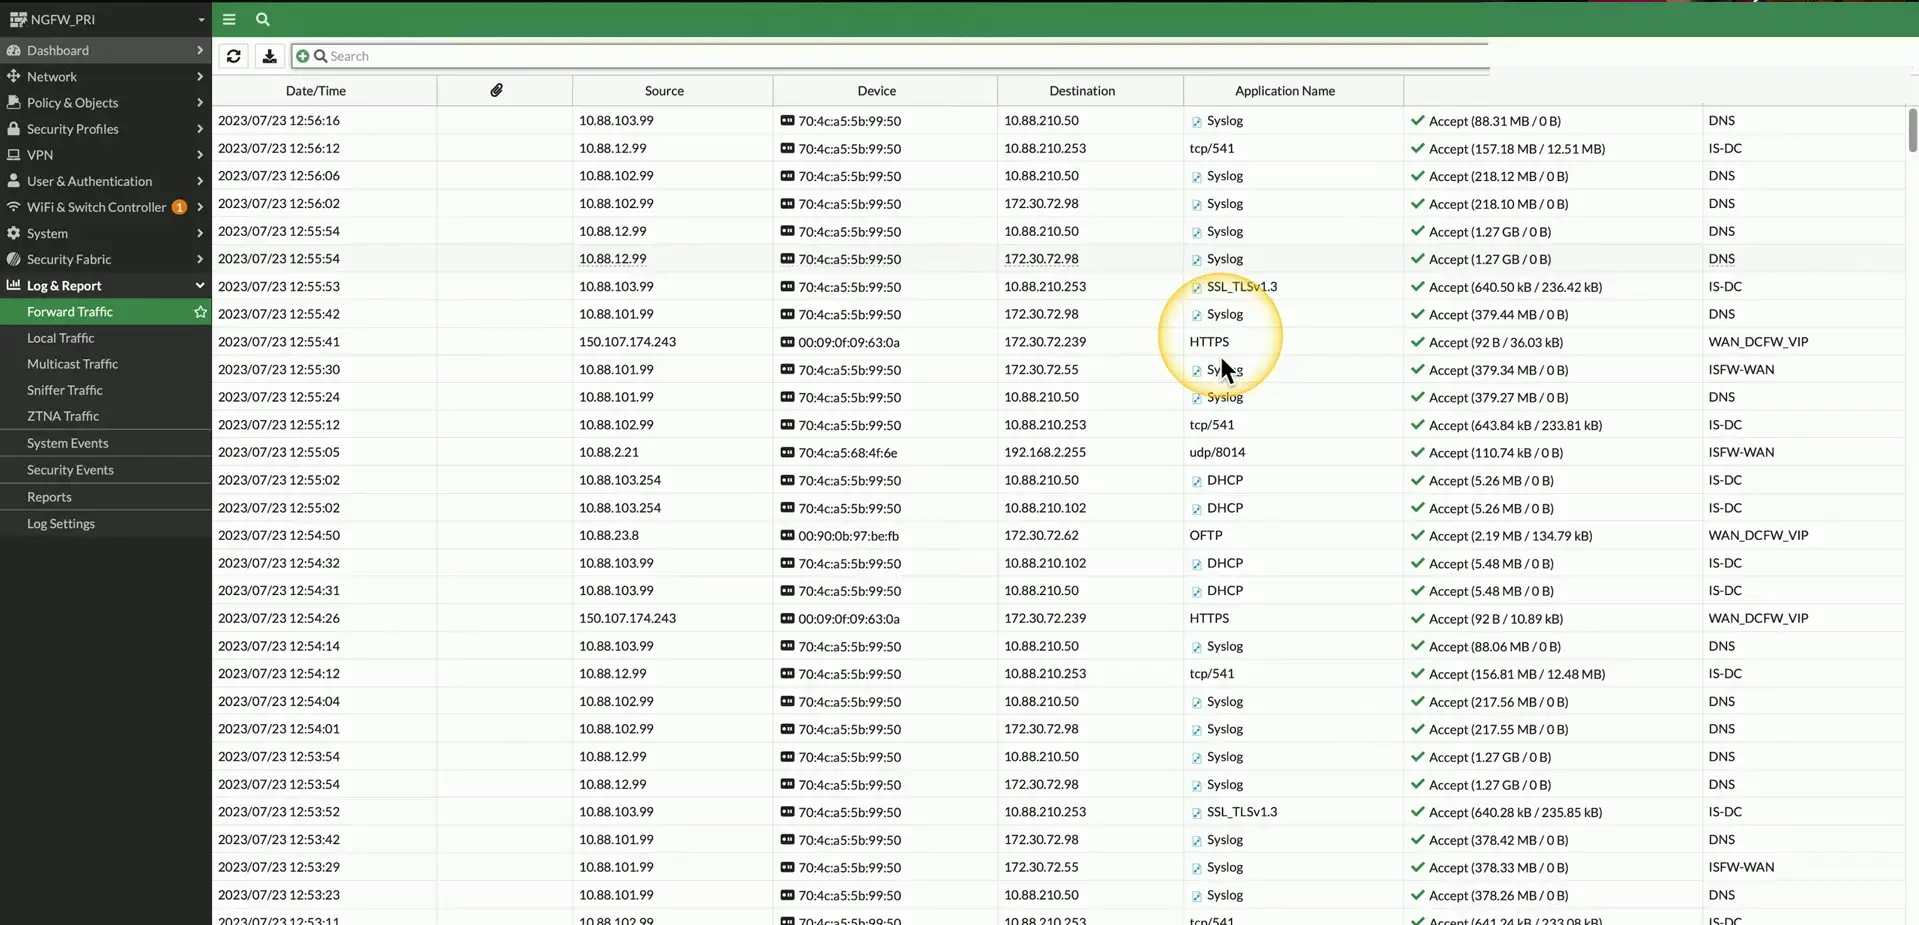This screenshot has height=925, width=1919.
Task: Toggle Forward Traffic favorite star
Action: [200, 312]
